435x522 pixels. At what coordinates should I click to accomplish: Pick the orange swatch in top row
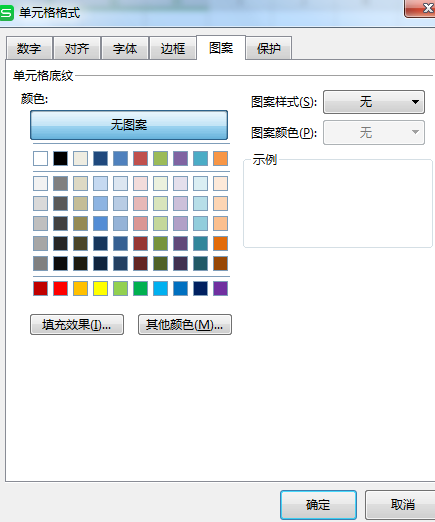pos(220,158)
